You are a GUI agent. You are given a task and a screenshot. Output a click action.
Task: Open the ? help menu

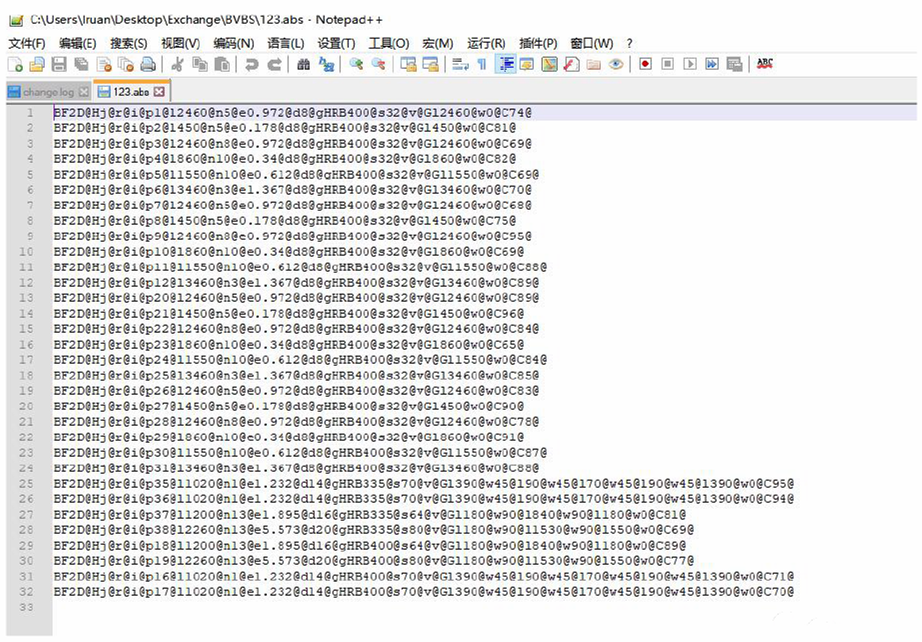629,44
